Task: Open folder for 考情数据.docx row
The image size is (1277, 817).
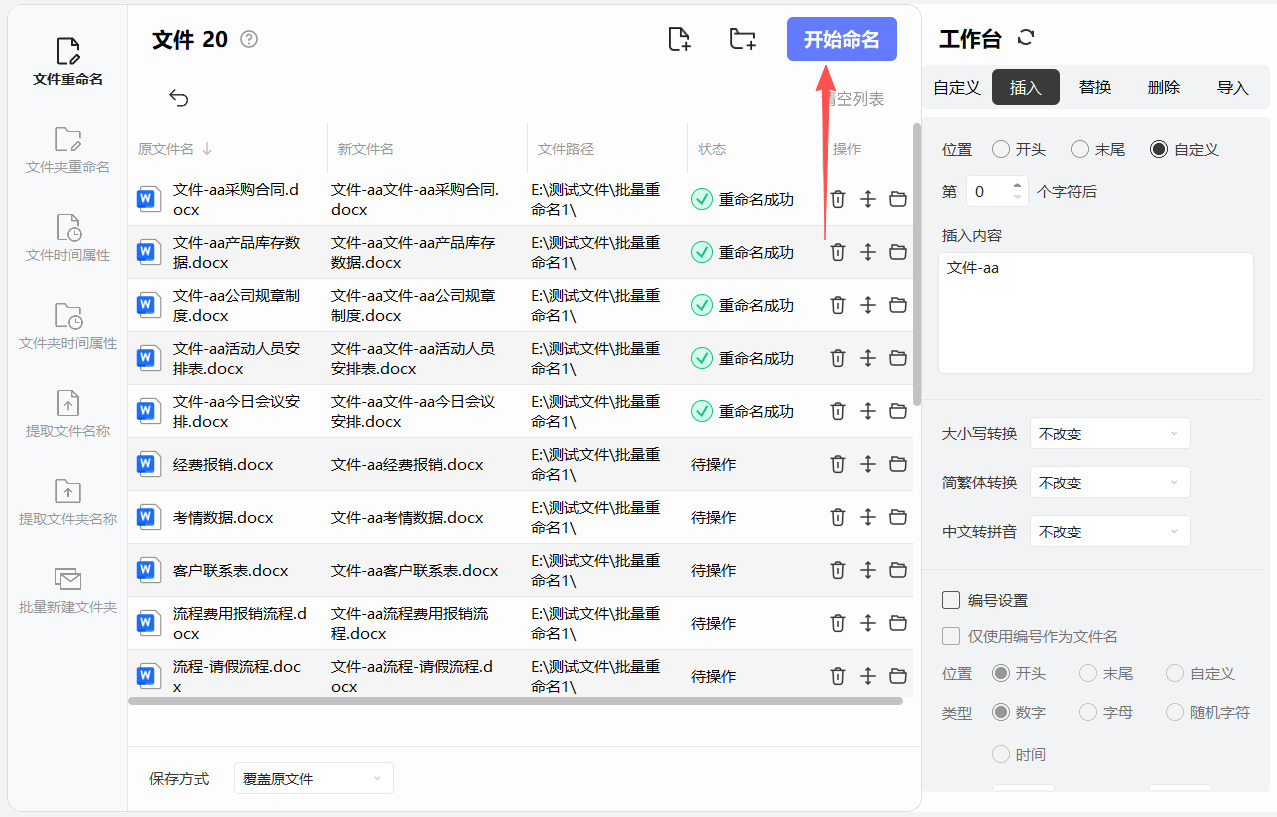Action: click(x=898, y=517)
